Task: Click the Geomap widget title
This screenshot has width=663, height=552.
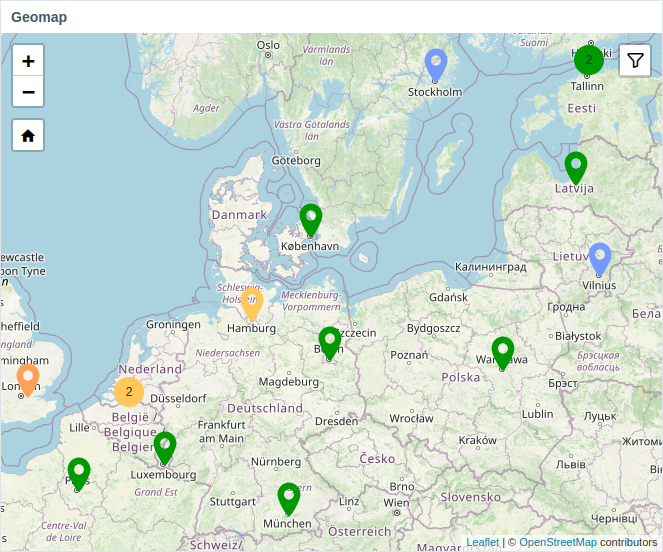Action: pyautogui.click(x=39, y=17)
